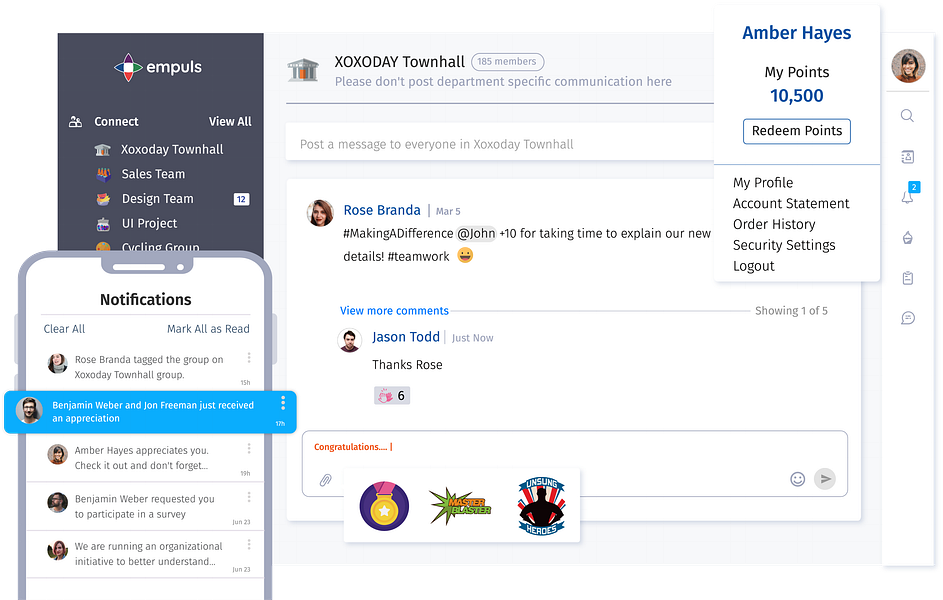This screenshot has height=600, width=943.
Task: Select My Profile from the profile menu
Action: coord(763,183)
